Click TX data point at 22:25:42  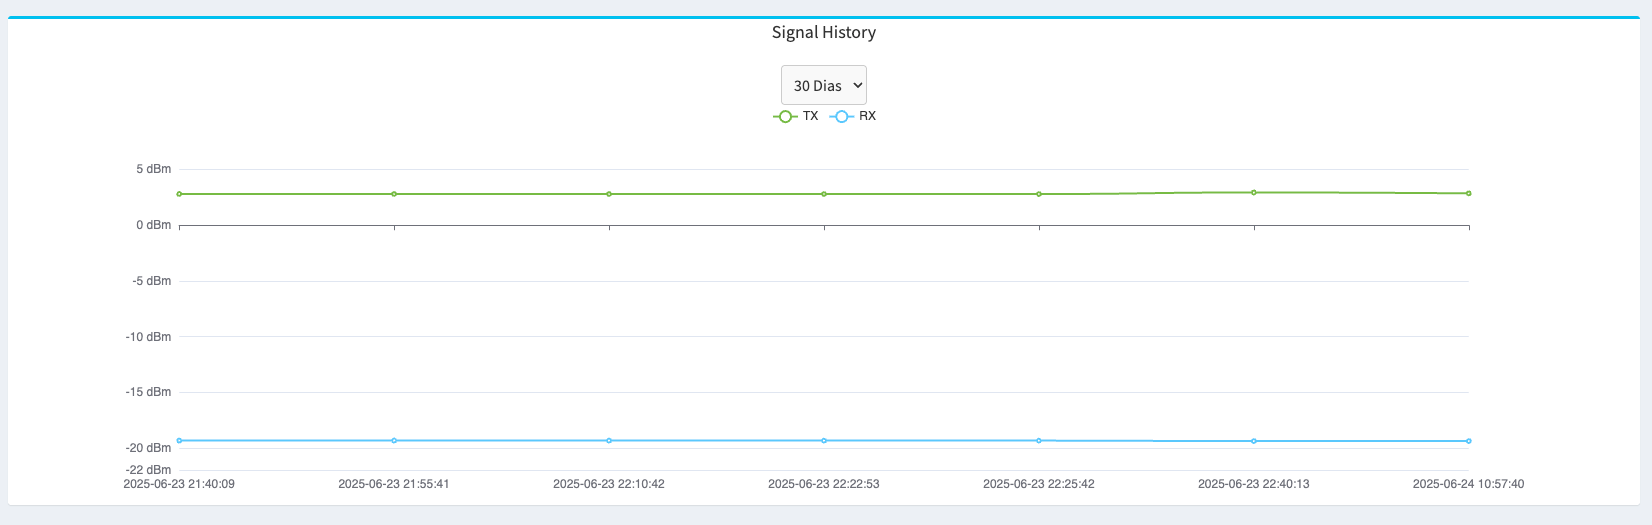coord(1039,194)
